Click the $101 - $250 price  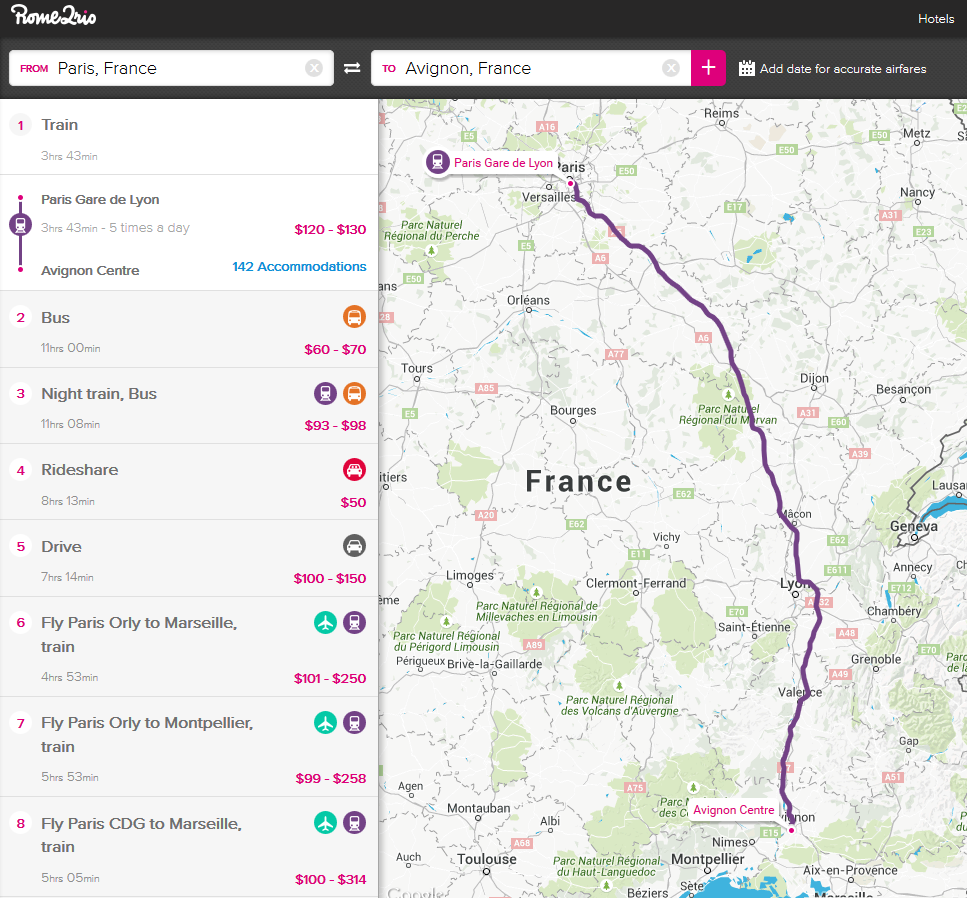[330, 678]
